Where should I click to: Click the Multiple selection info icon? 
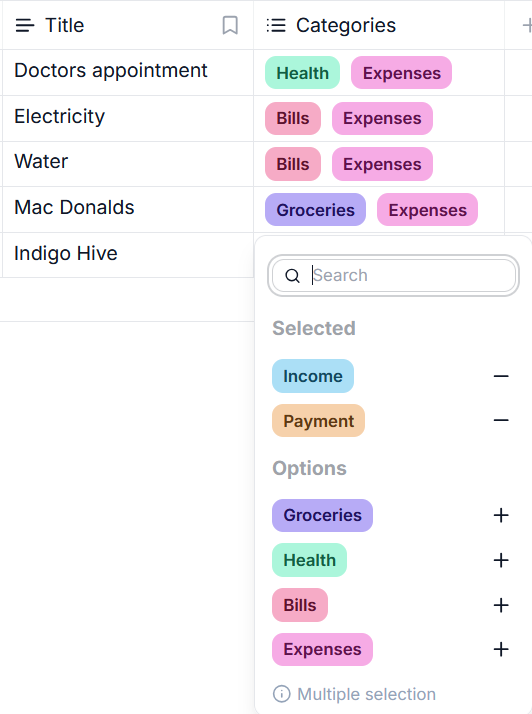(x=281, y=694)
